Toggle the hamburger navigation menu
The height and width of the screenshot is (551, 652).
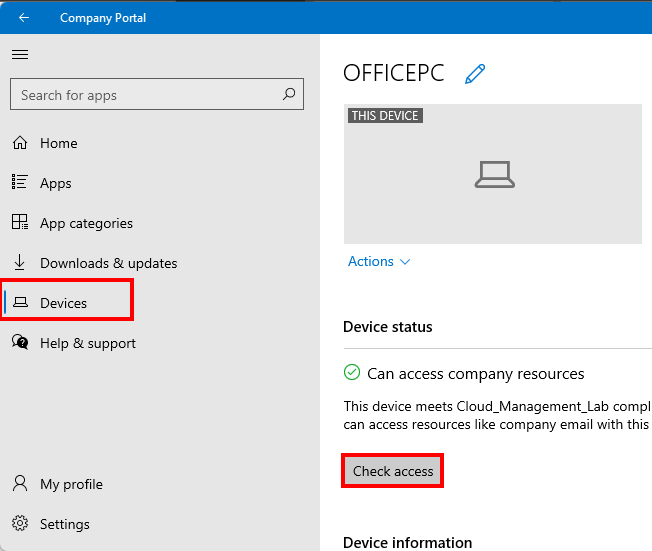(20, 55)
